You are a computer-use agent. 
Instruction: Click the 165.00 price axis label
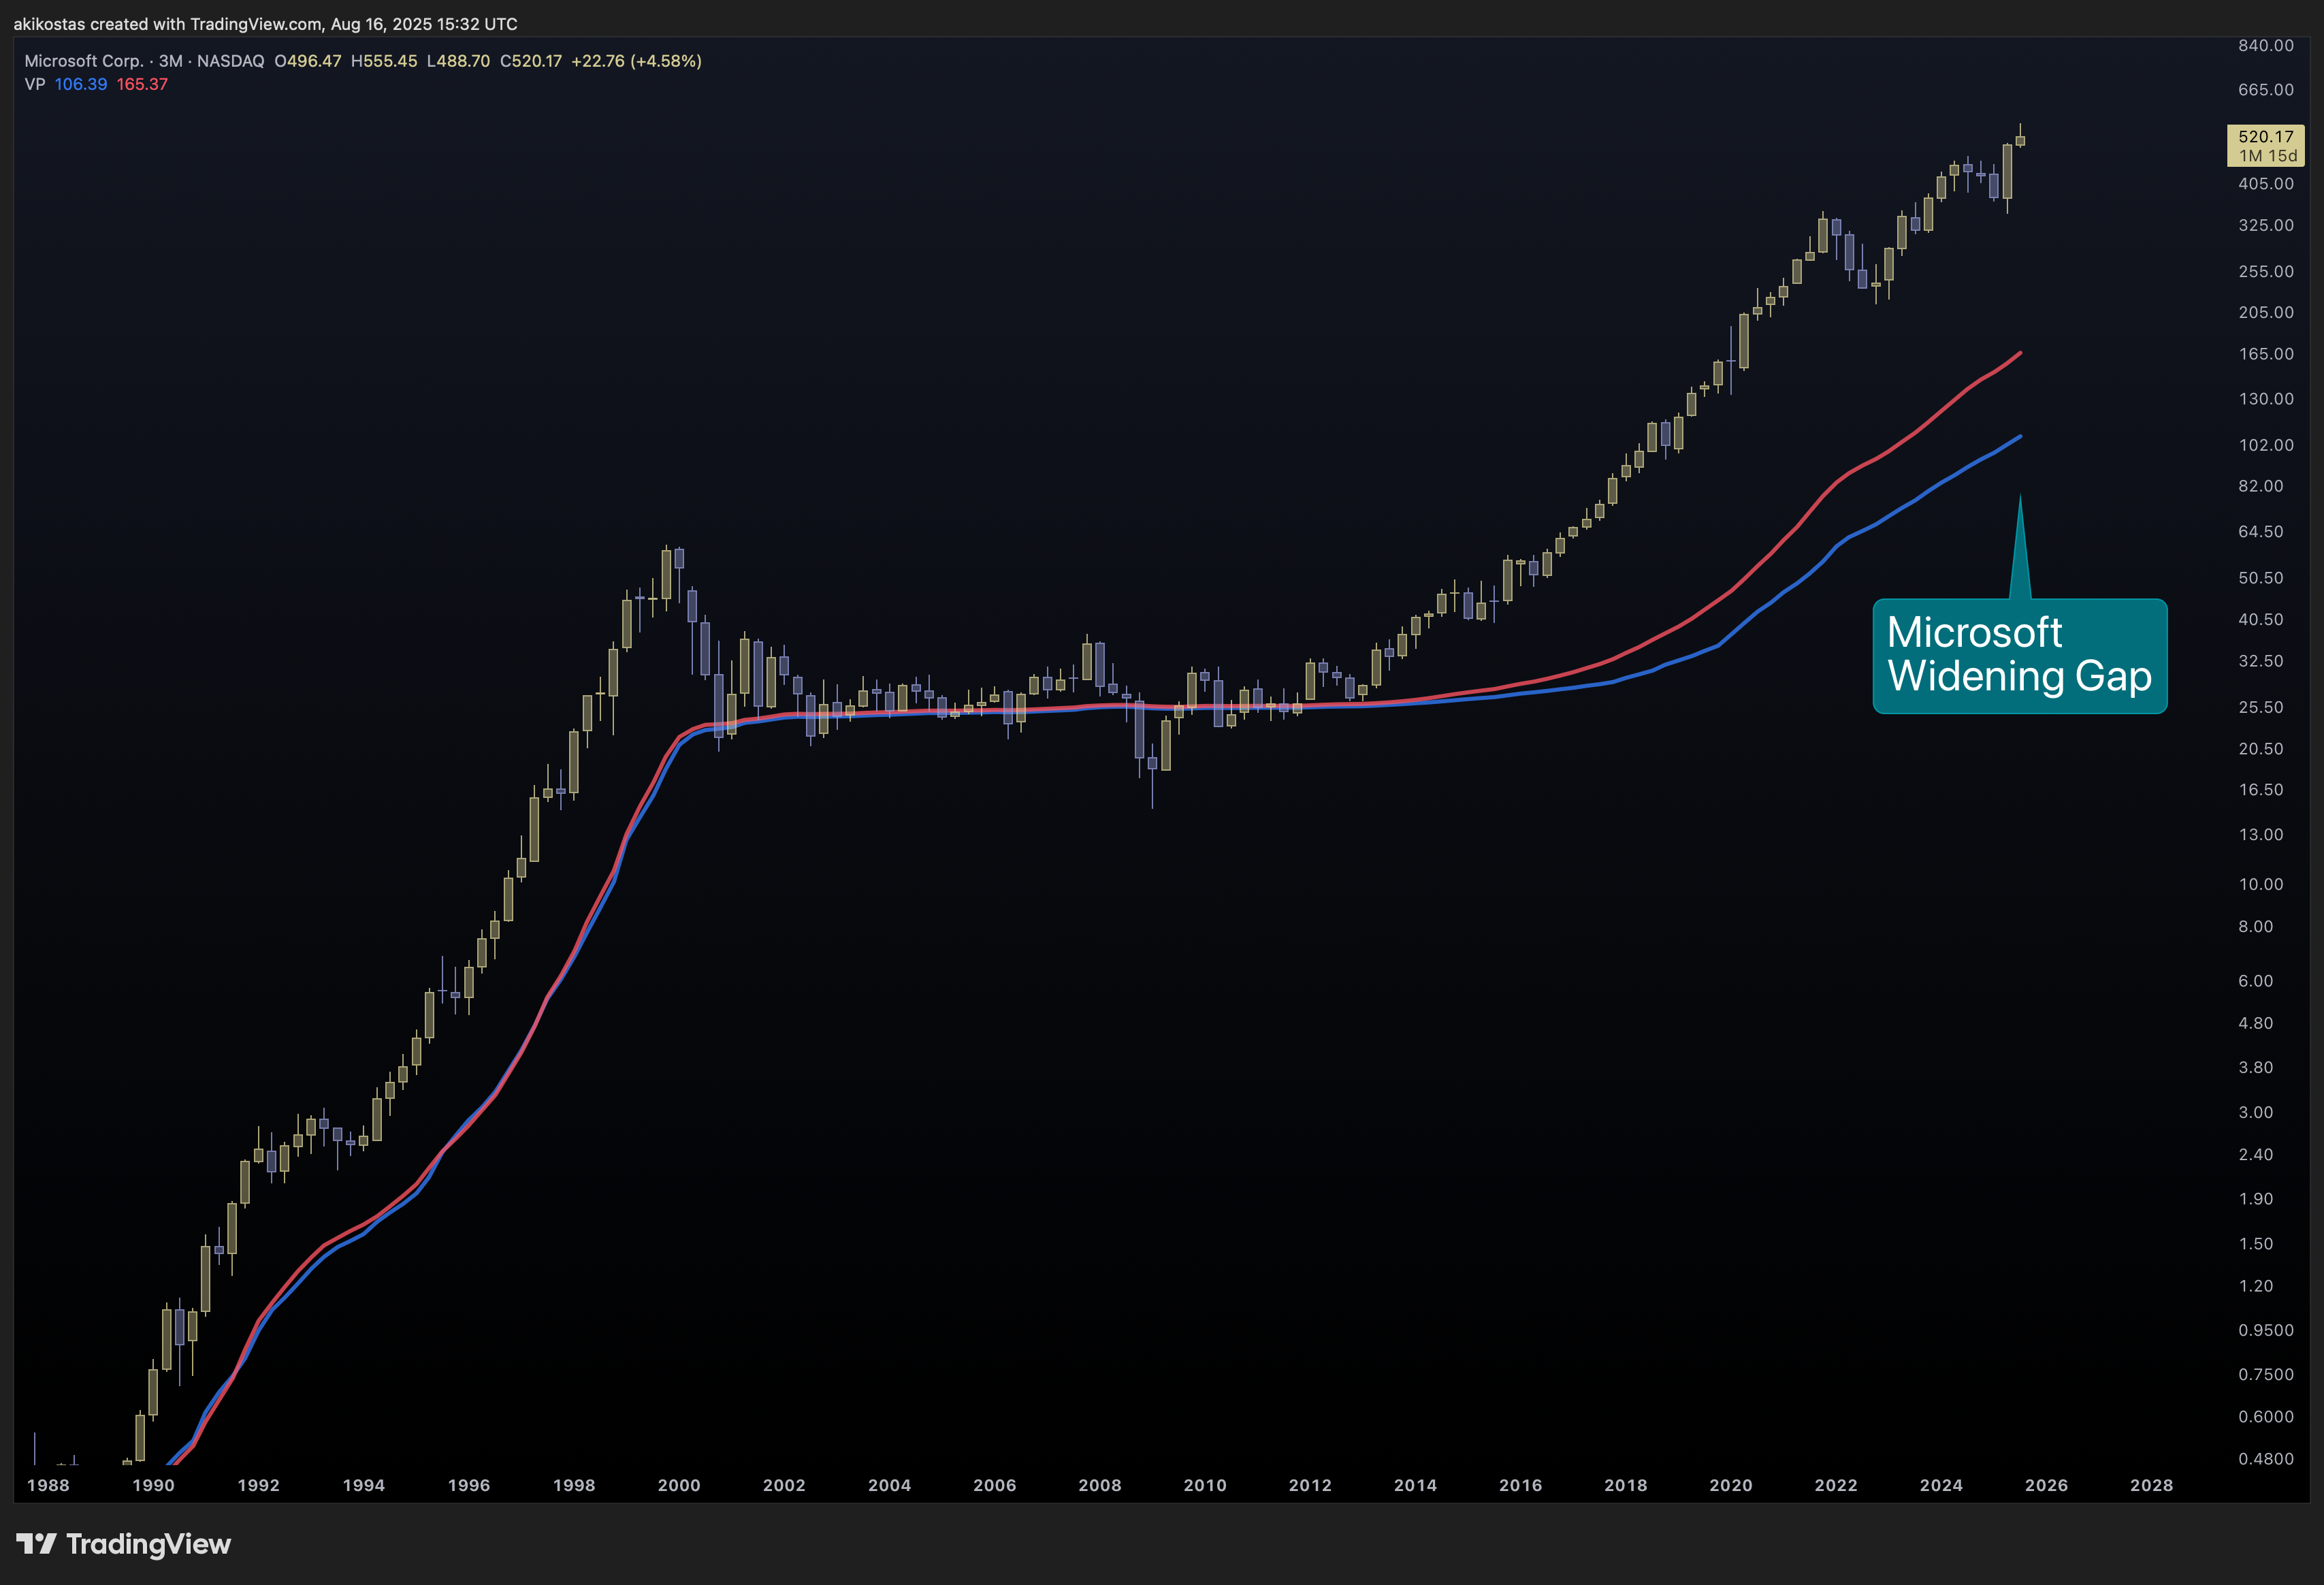[2266, 354]
